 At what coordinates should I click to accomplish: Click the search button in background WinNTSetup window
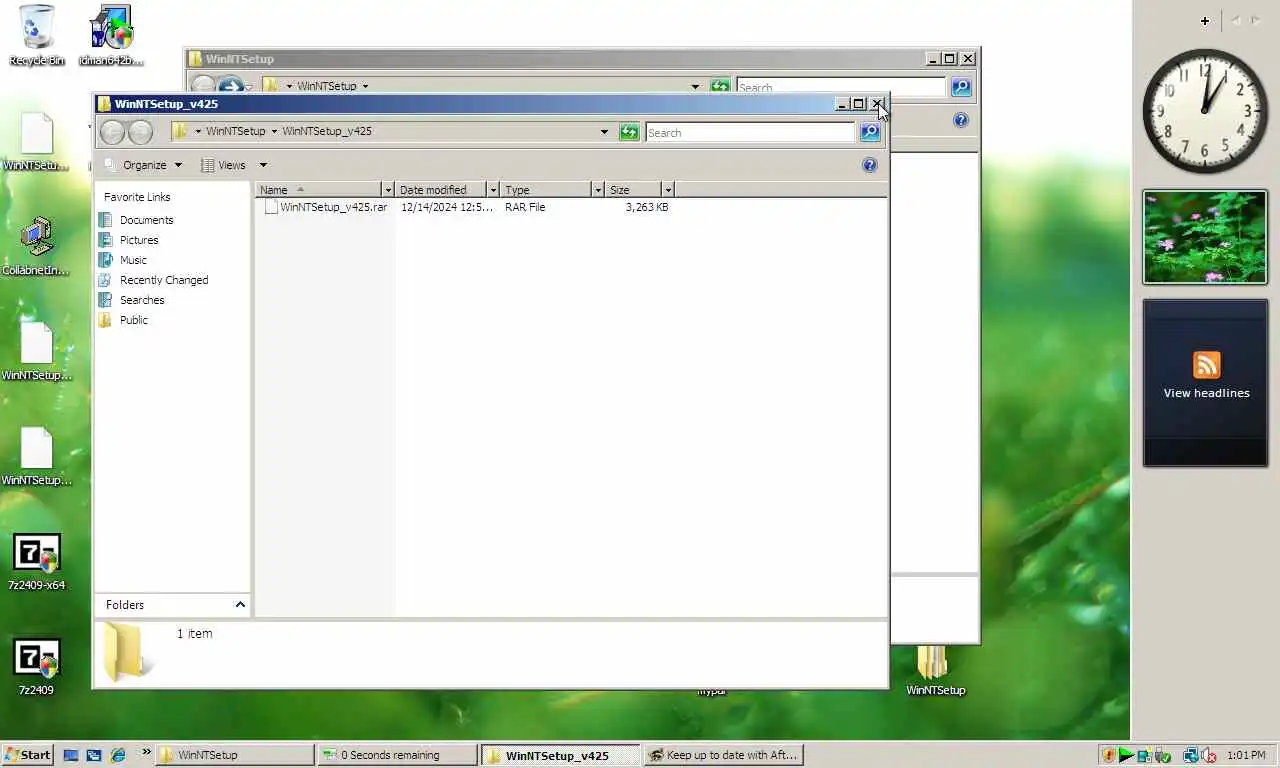coord(961,87)
